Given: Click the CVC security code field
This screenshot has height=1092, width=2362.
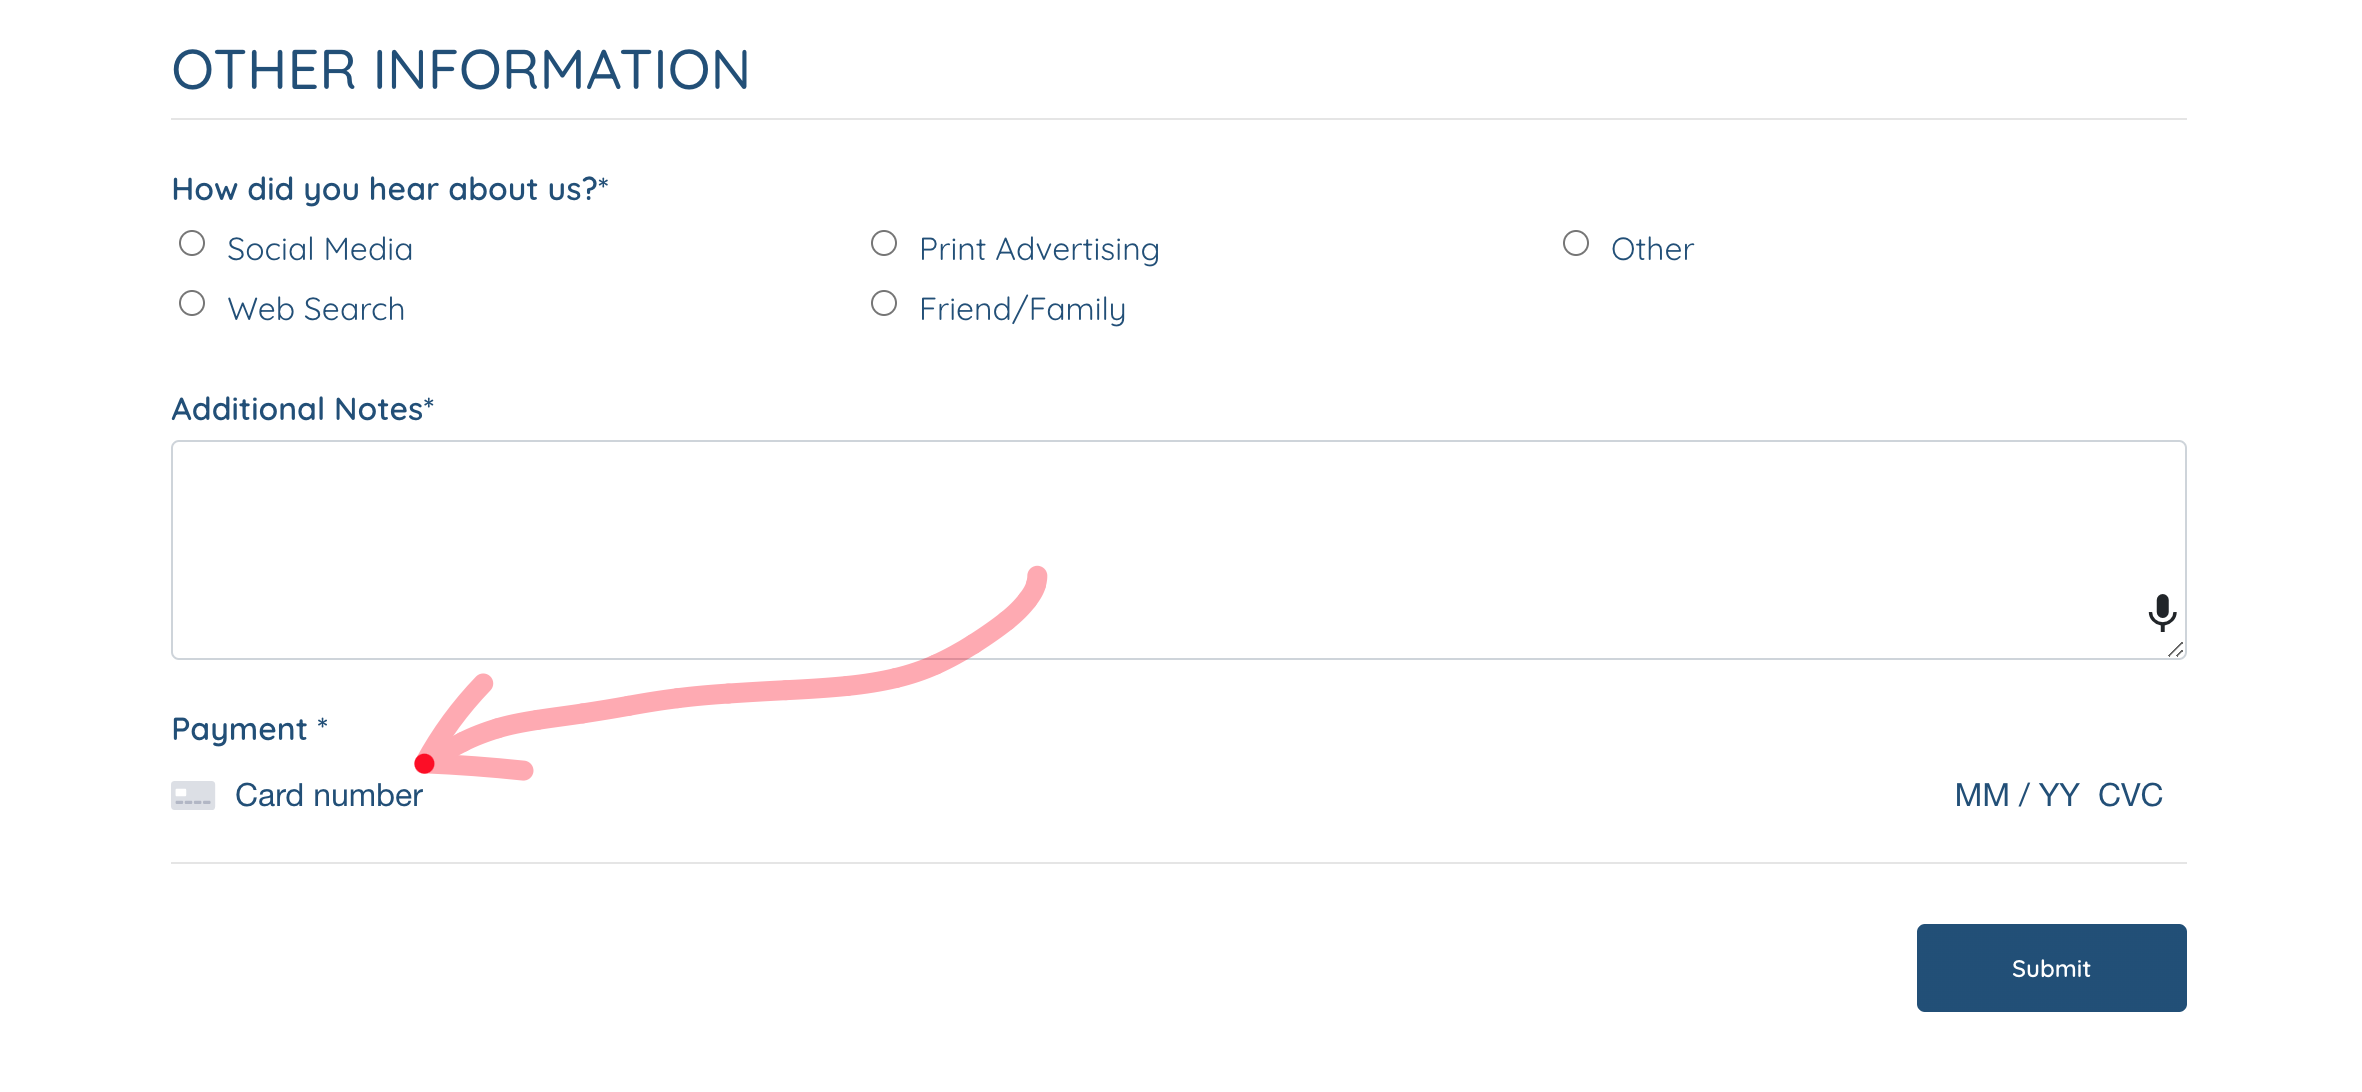Looking at the screenshot, I should click(2131, 796).
